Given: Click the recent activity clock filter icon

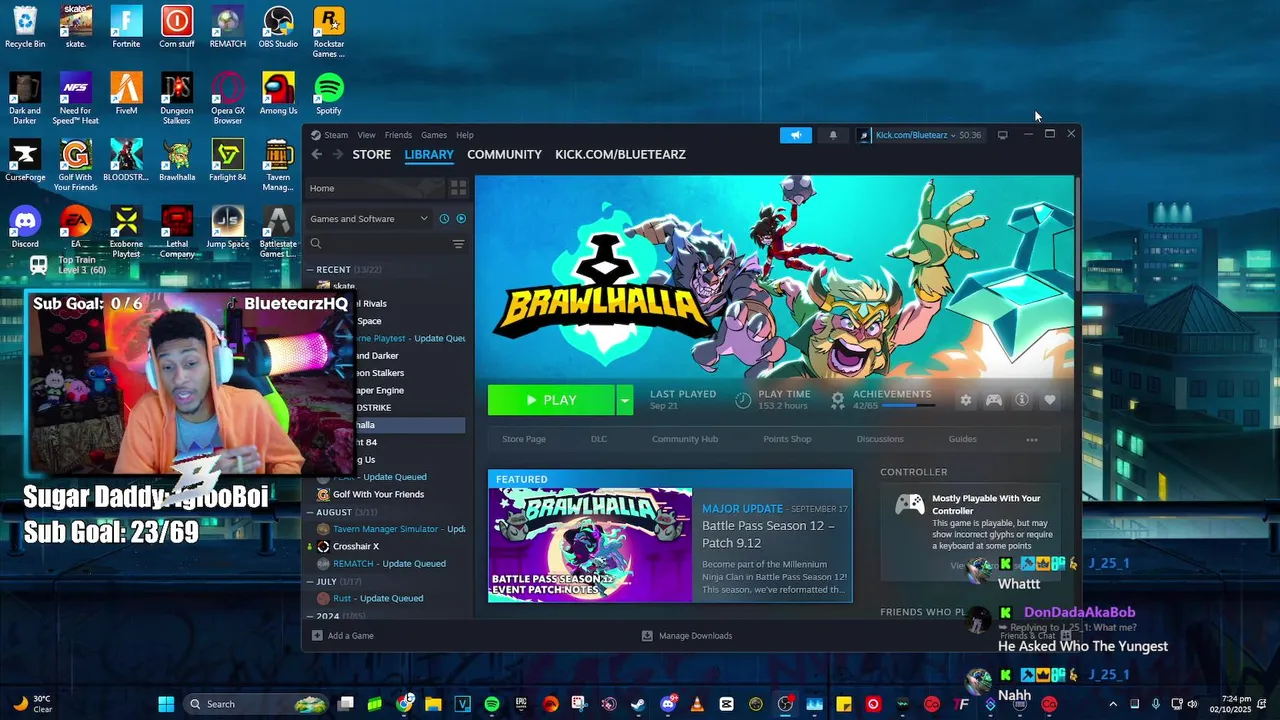Looking at the screenshot, I should 444,218.
